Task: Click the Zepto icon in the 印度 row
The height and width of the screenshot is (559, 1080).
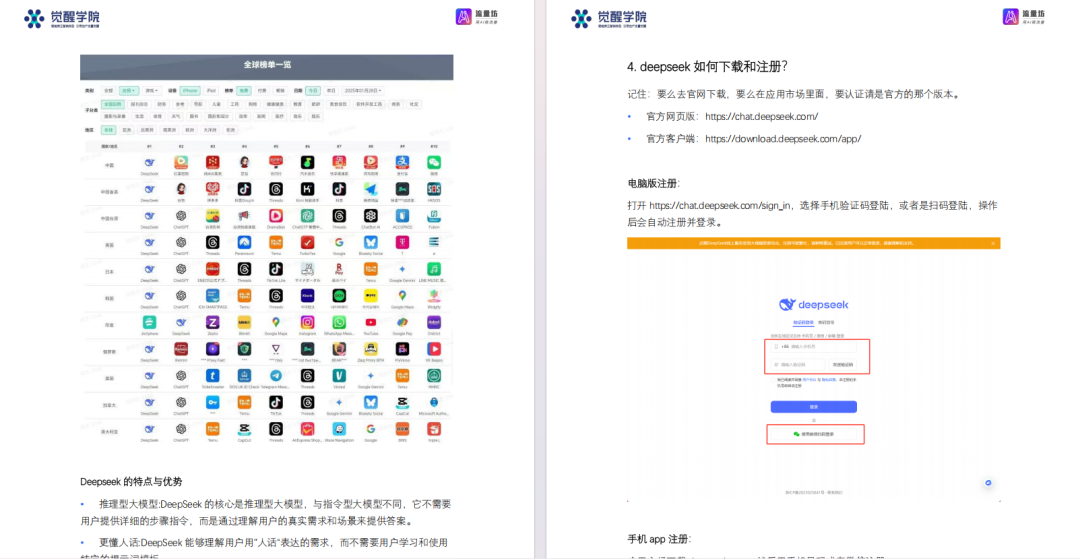Action: [212, 322]
